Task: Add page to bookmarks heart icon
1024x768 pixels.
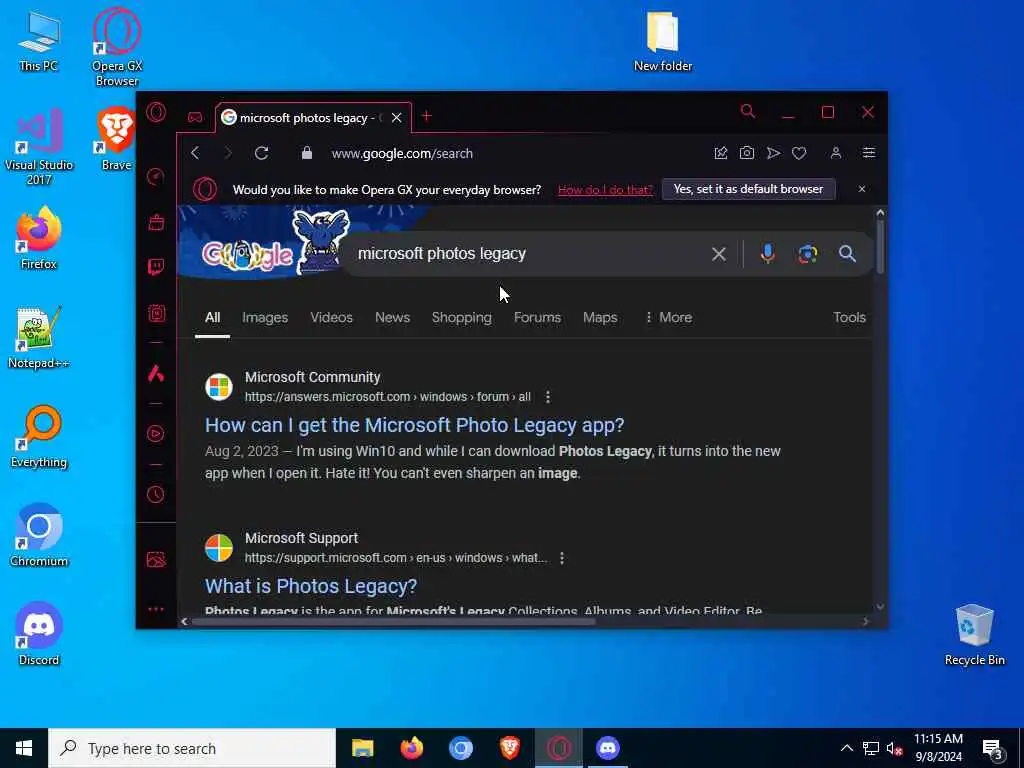Action: (799, 153)
